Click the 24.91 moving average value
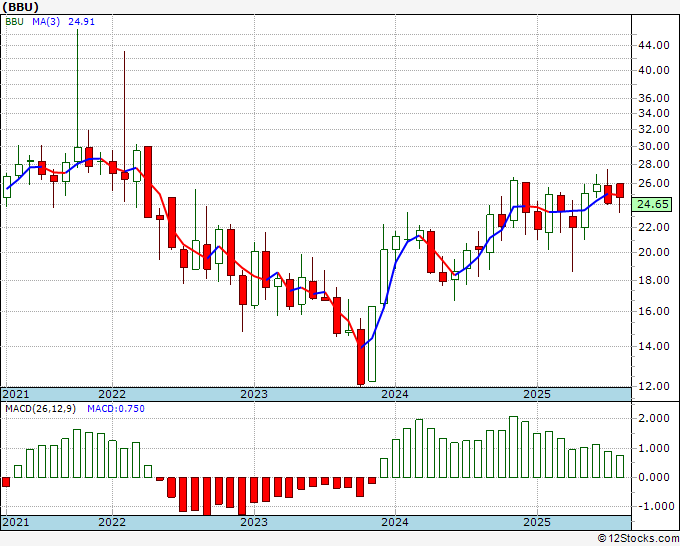Image resolution: width=680 pixels, height=546 pixels. click(x=81, y=21)
